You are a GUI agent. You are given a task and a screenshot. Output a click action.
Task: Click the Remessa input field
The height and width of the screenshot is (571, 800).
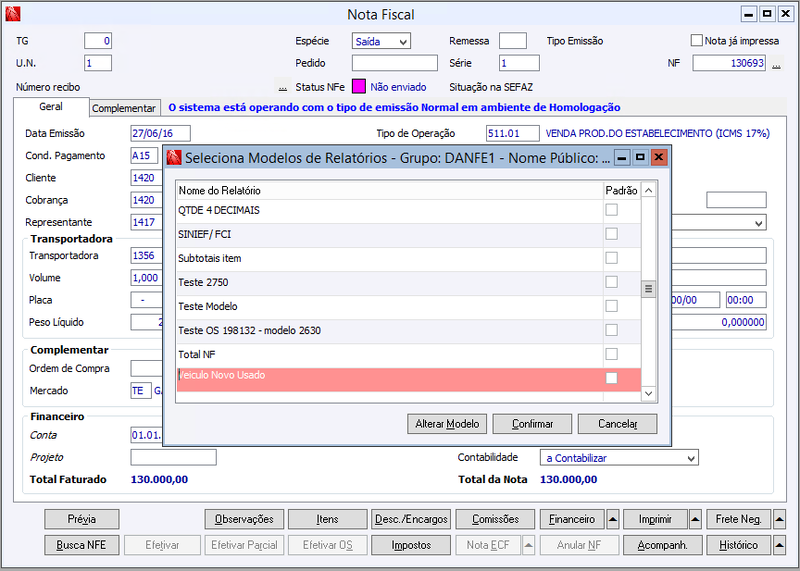(513, 41)
